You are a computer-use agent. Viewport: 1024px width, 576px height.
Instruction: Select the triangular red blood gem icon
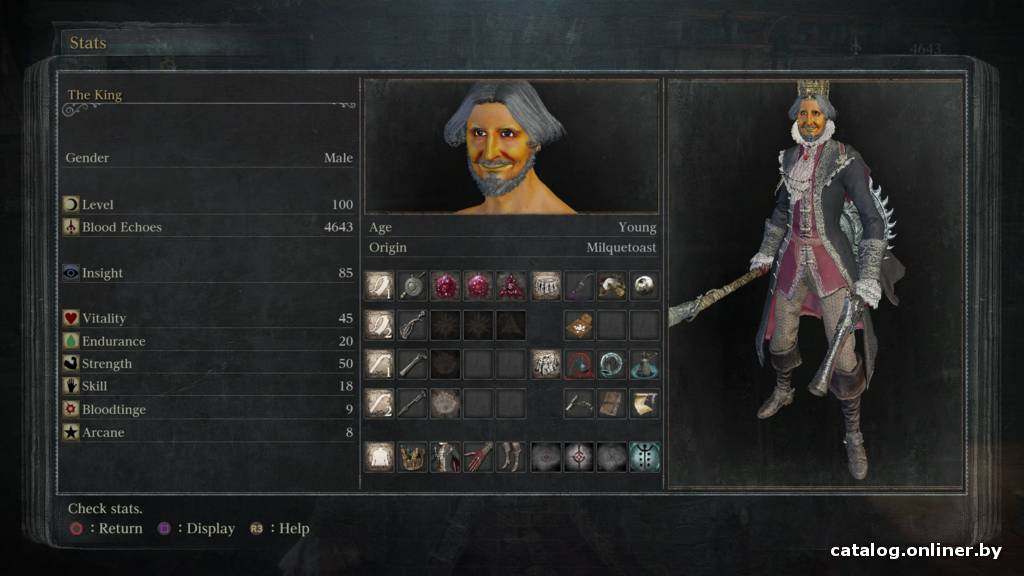[x=511, y=286]
